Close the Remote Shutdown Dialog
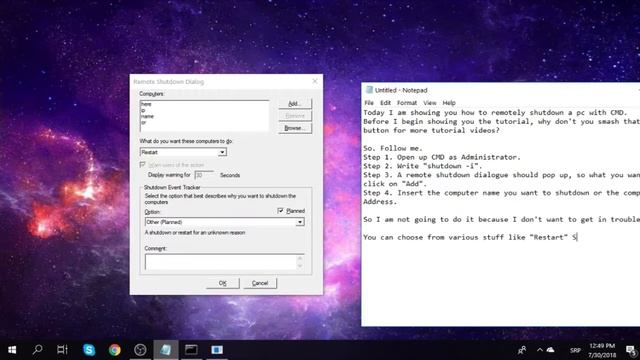This screenshot has height=360, width=640. click(315, 81)
